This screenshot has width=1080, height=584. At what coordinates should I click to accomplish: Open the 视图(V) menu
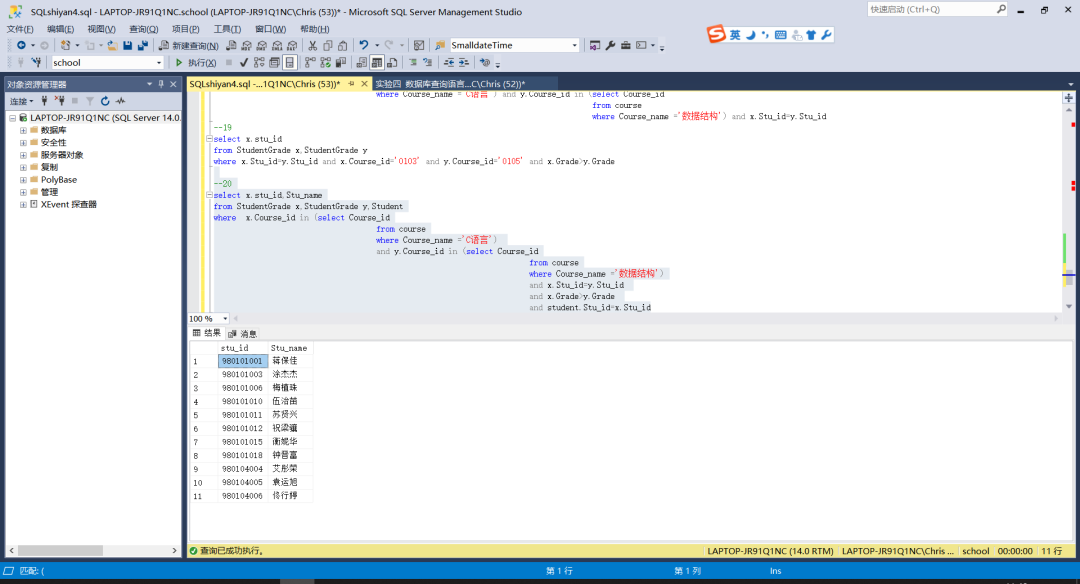pos(101,29)
